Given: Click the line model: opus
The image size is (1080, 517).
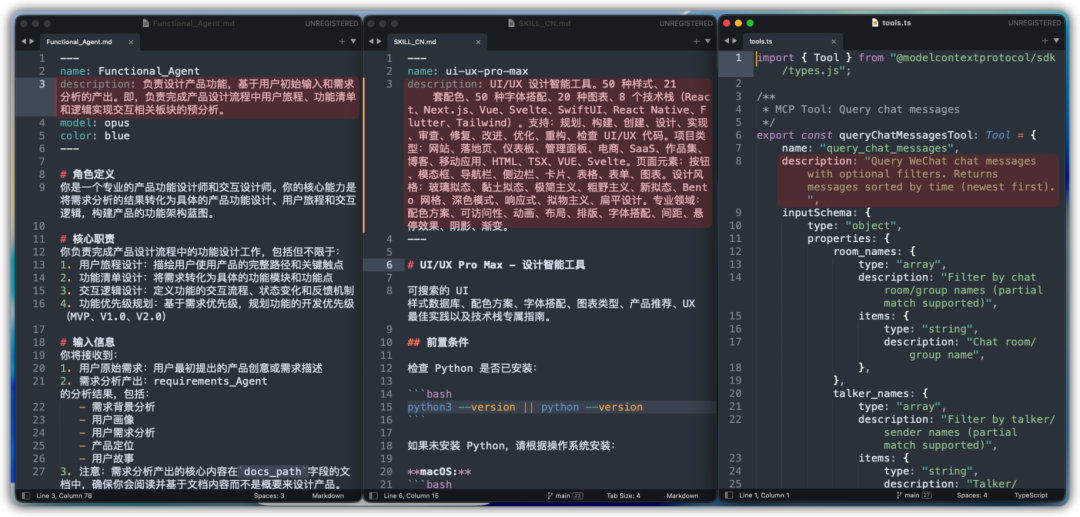Looking at the screenshot, I should click(x=94, y=123).
